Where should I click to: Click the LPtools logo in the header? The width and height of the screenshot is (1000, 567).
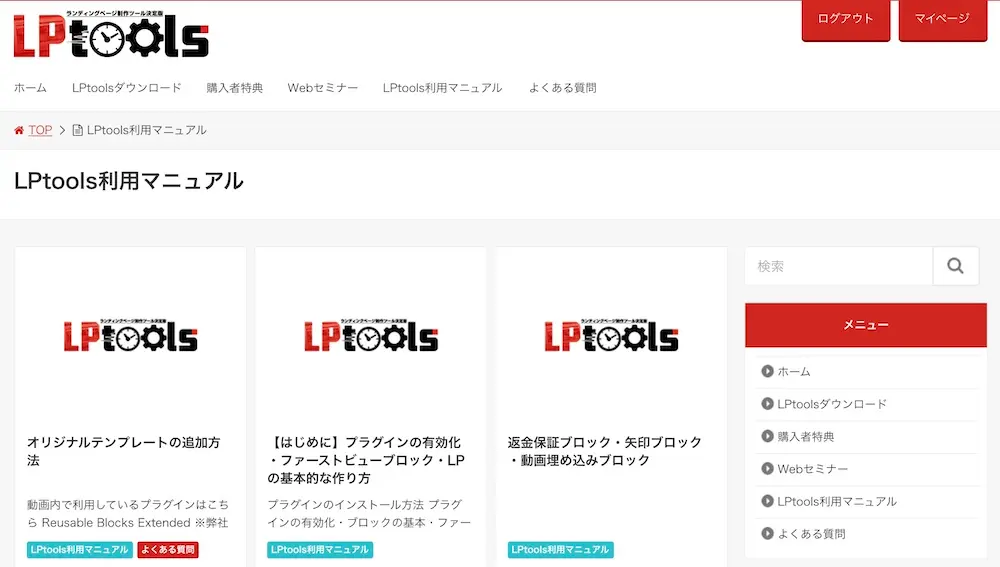pos(111,34)
